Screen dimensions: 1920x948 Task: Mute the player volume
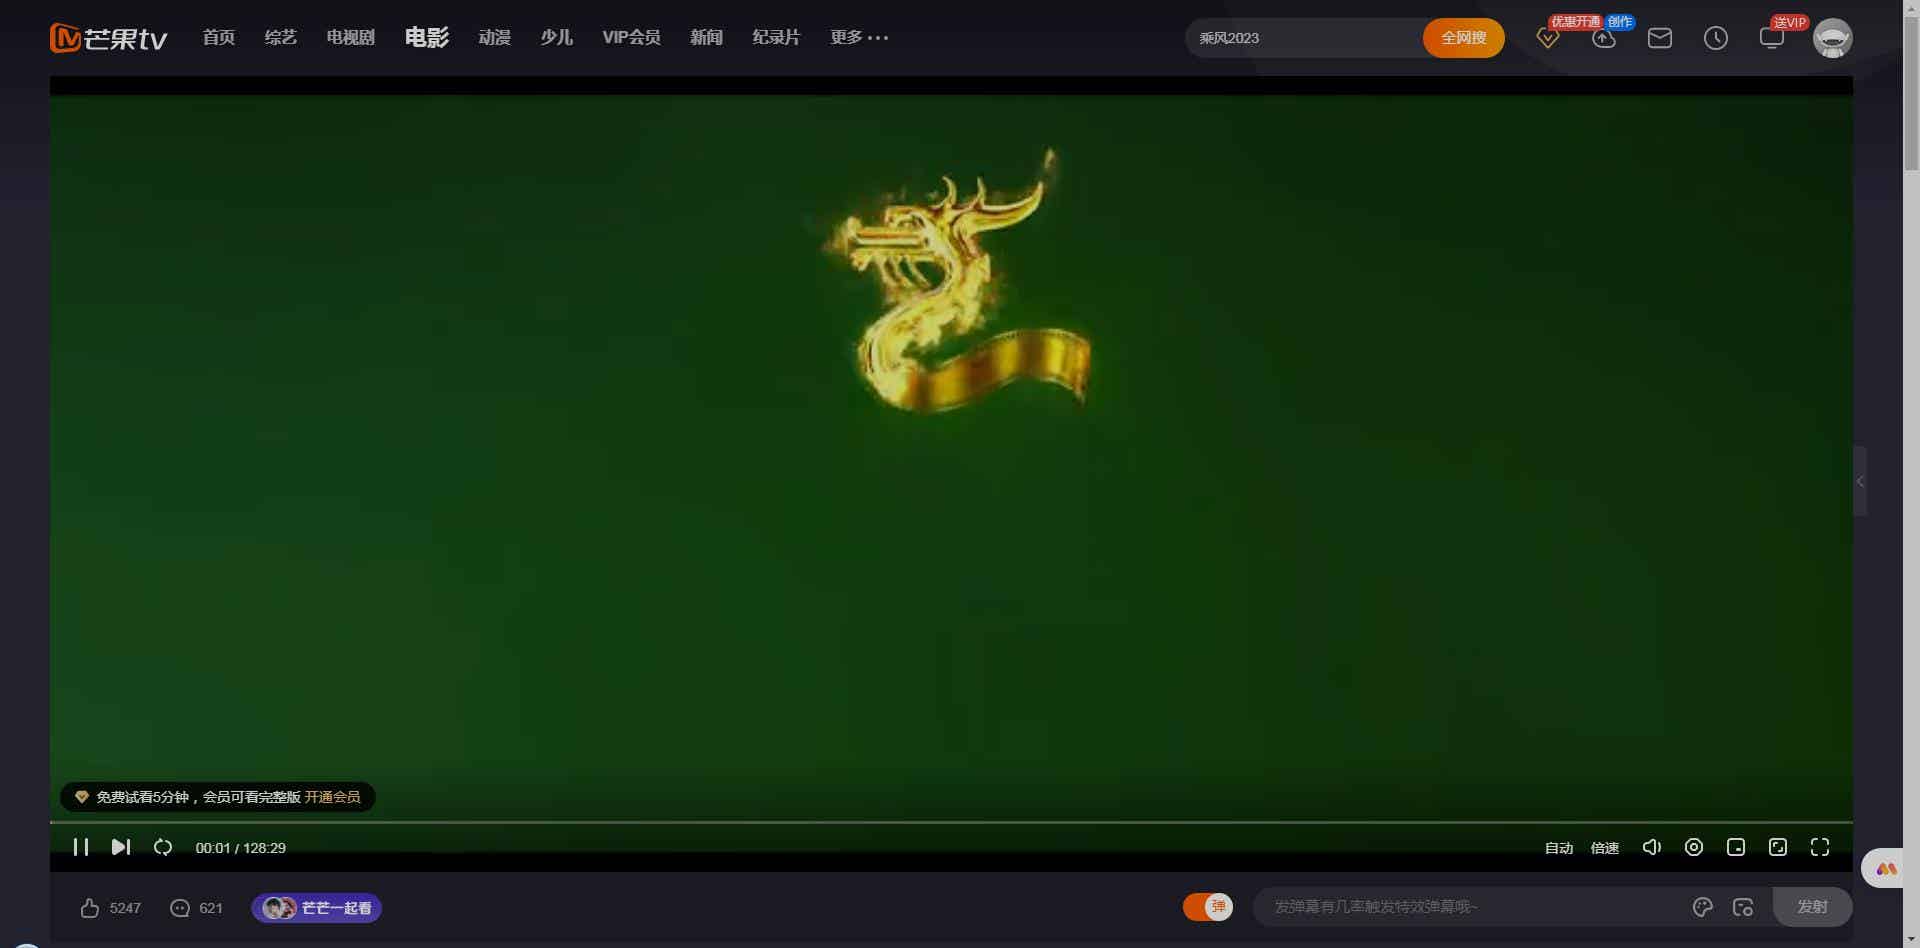point(1651,847)
